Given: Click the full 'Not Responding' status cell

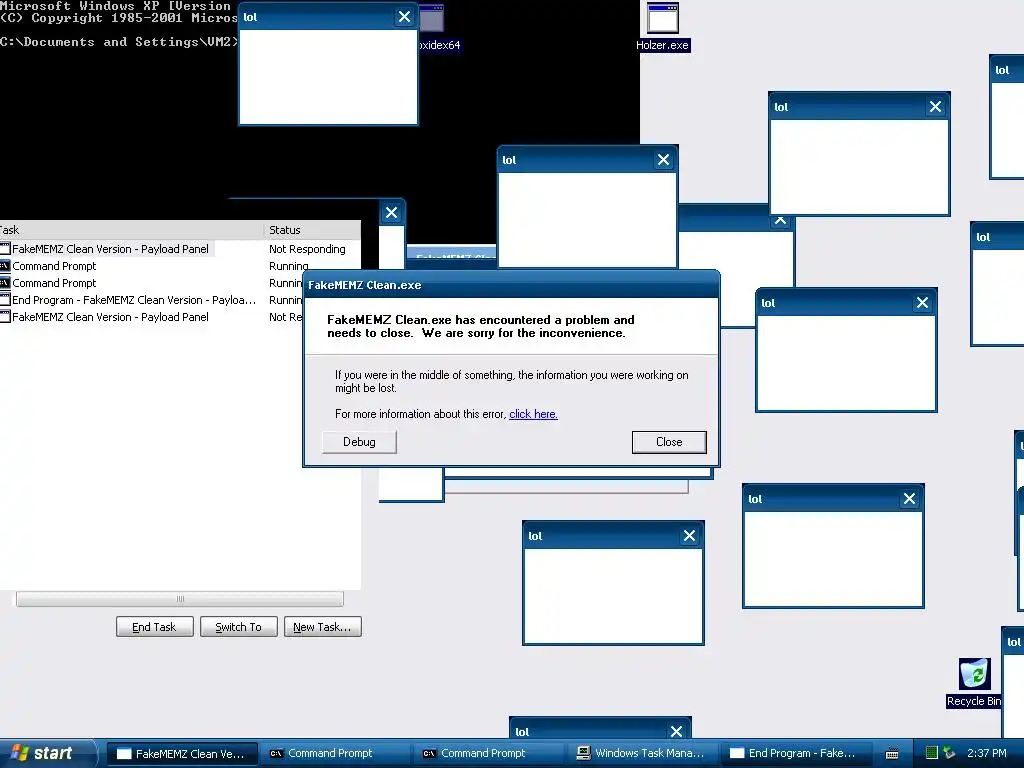Looking at the screenshot, I should tap(307, 249).
